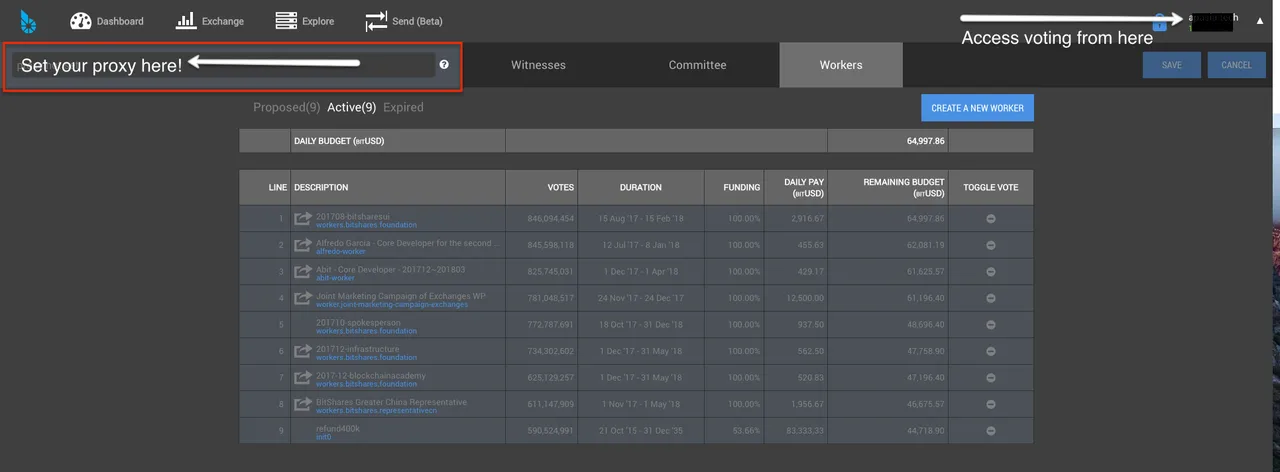The height and width of the screenshot is (472, 1280).
Task: Click the Funding column header
Action: pos(734,187)
